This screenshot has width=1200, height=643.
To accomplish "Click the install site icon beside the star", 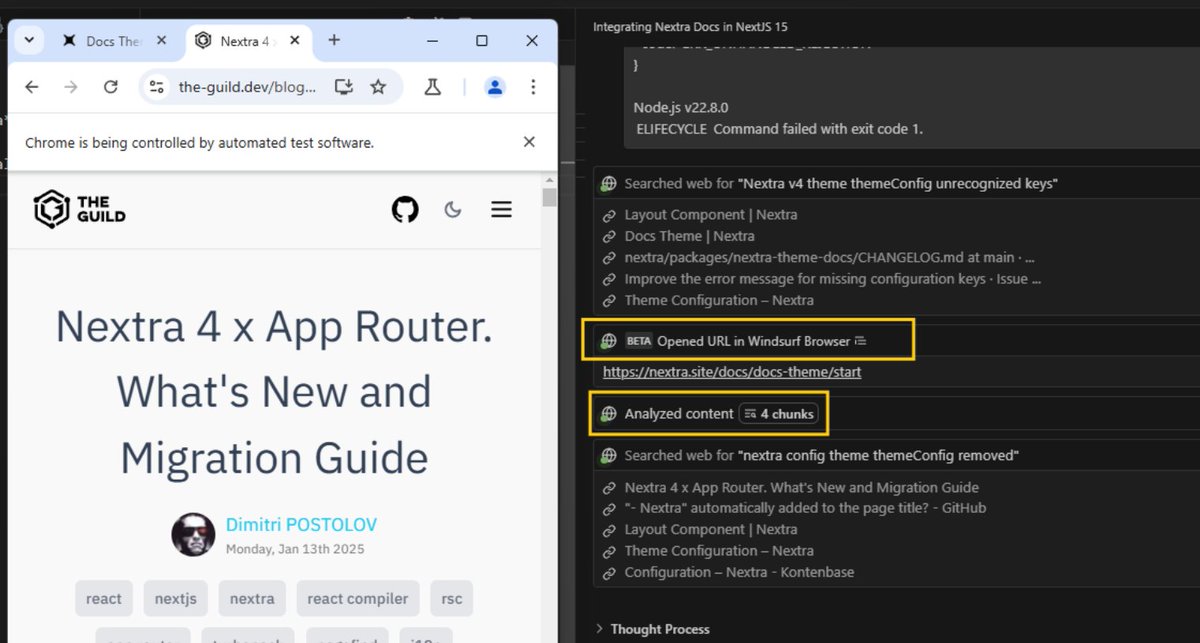I will click(343, 87).
